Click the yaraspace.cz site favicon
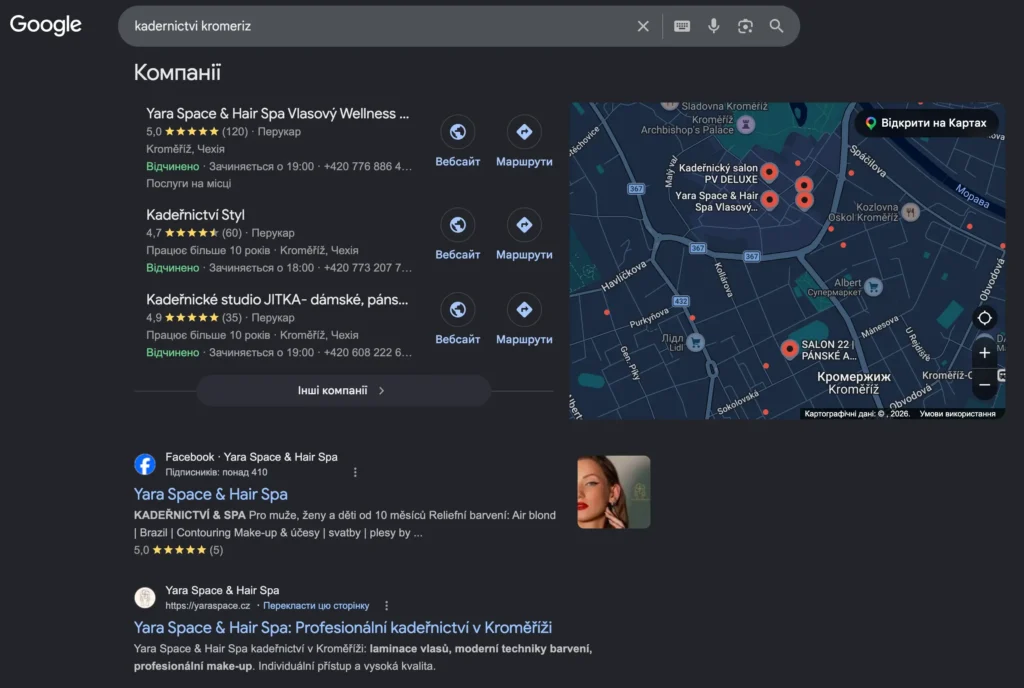This screenshot has height=688, width=1024. click(145, 597)
